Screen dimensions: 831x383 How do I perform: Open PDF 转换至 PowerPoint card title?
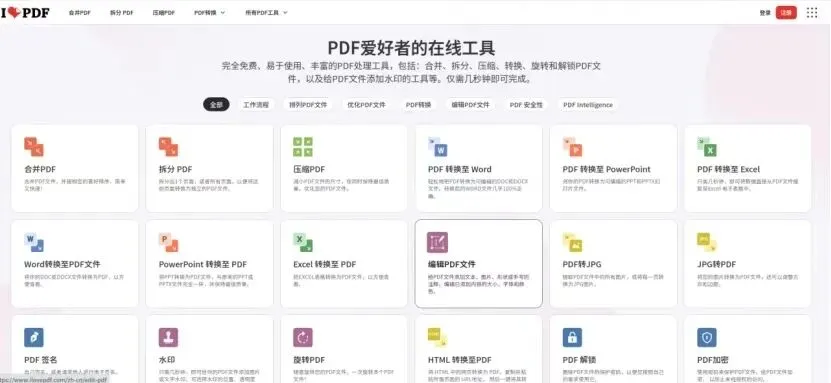606,170
